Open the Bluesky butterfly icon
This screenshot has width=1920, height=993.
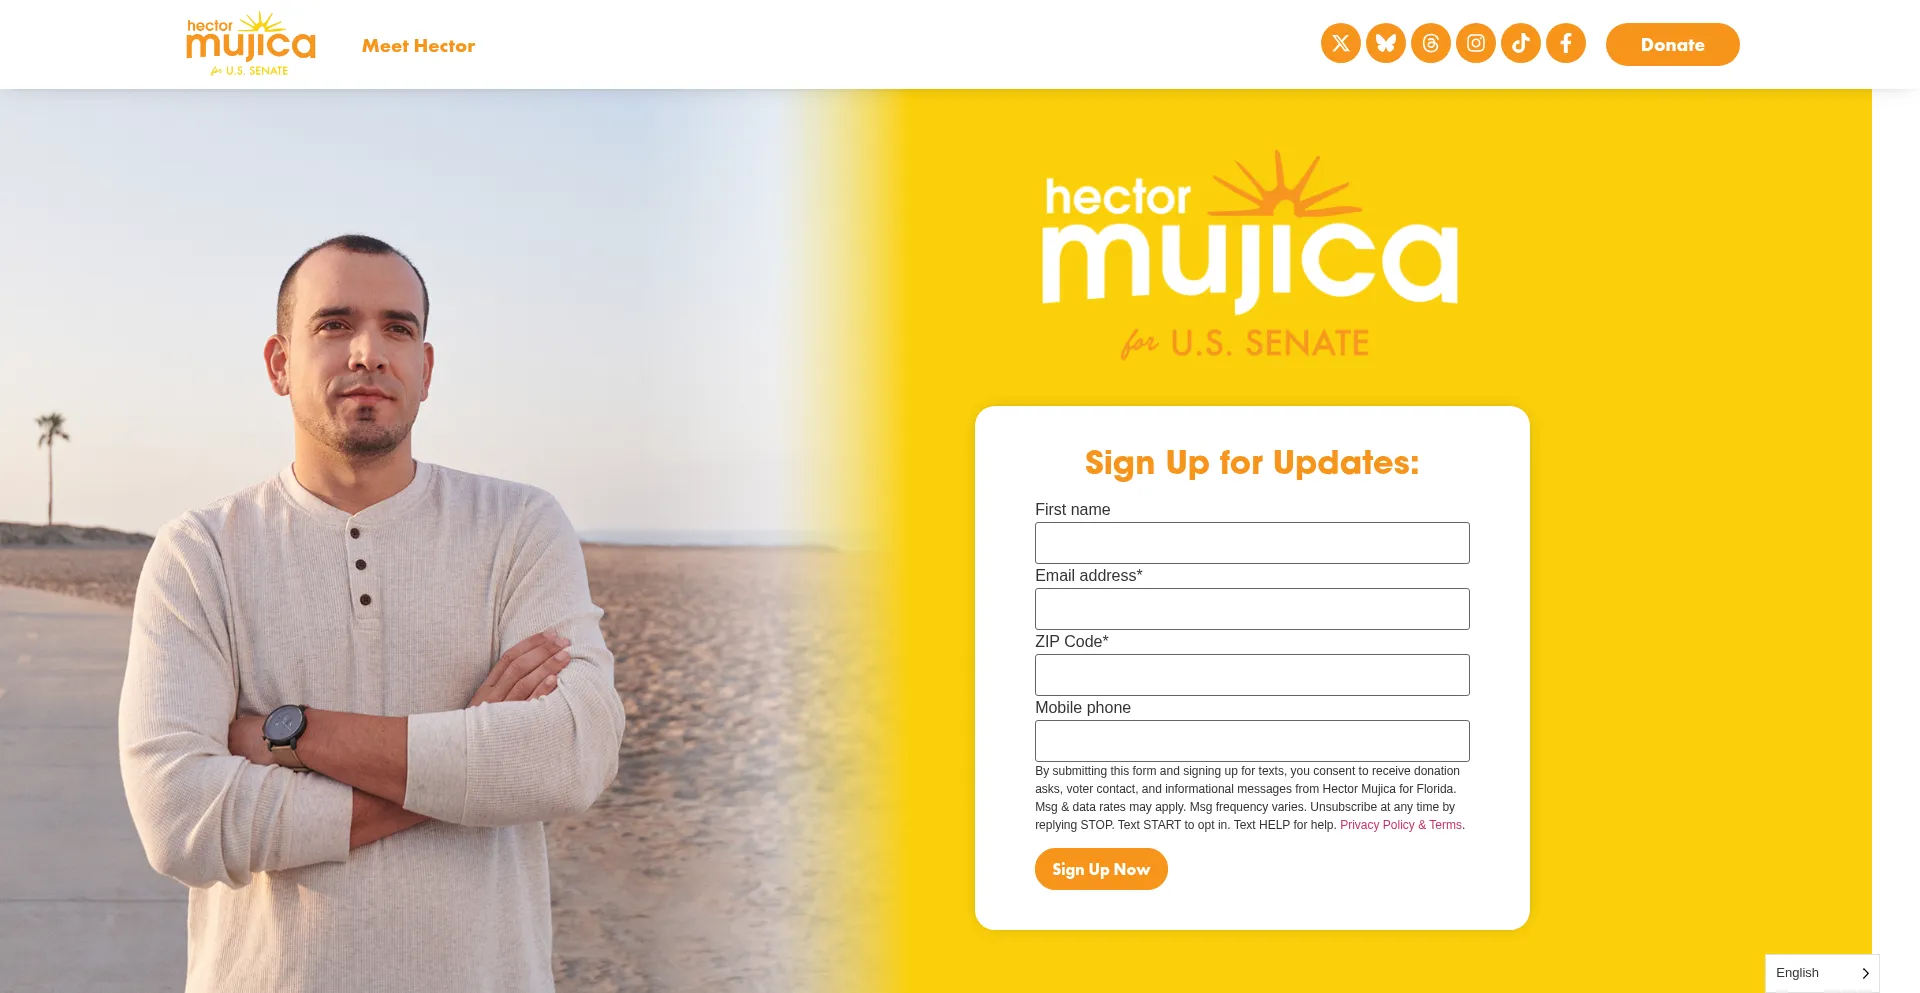(x=1385, y=43)
